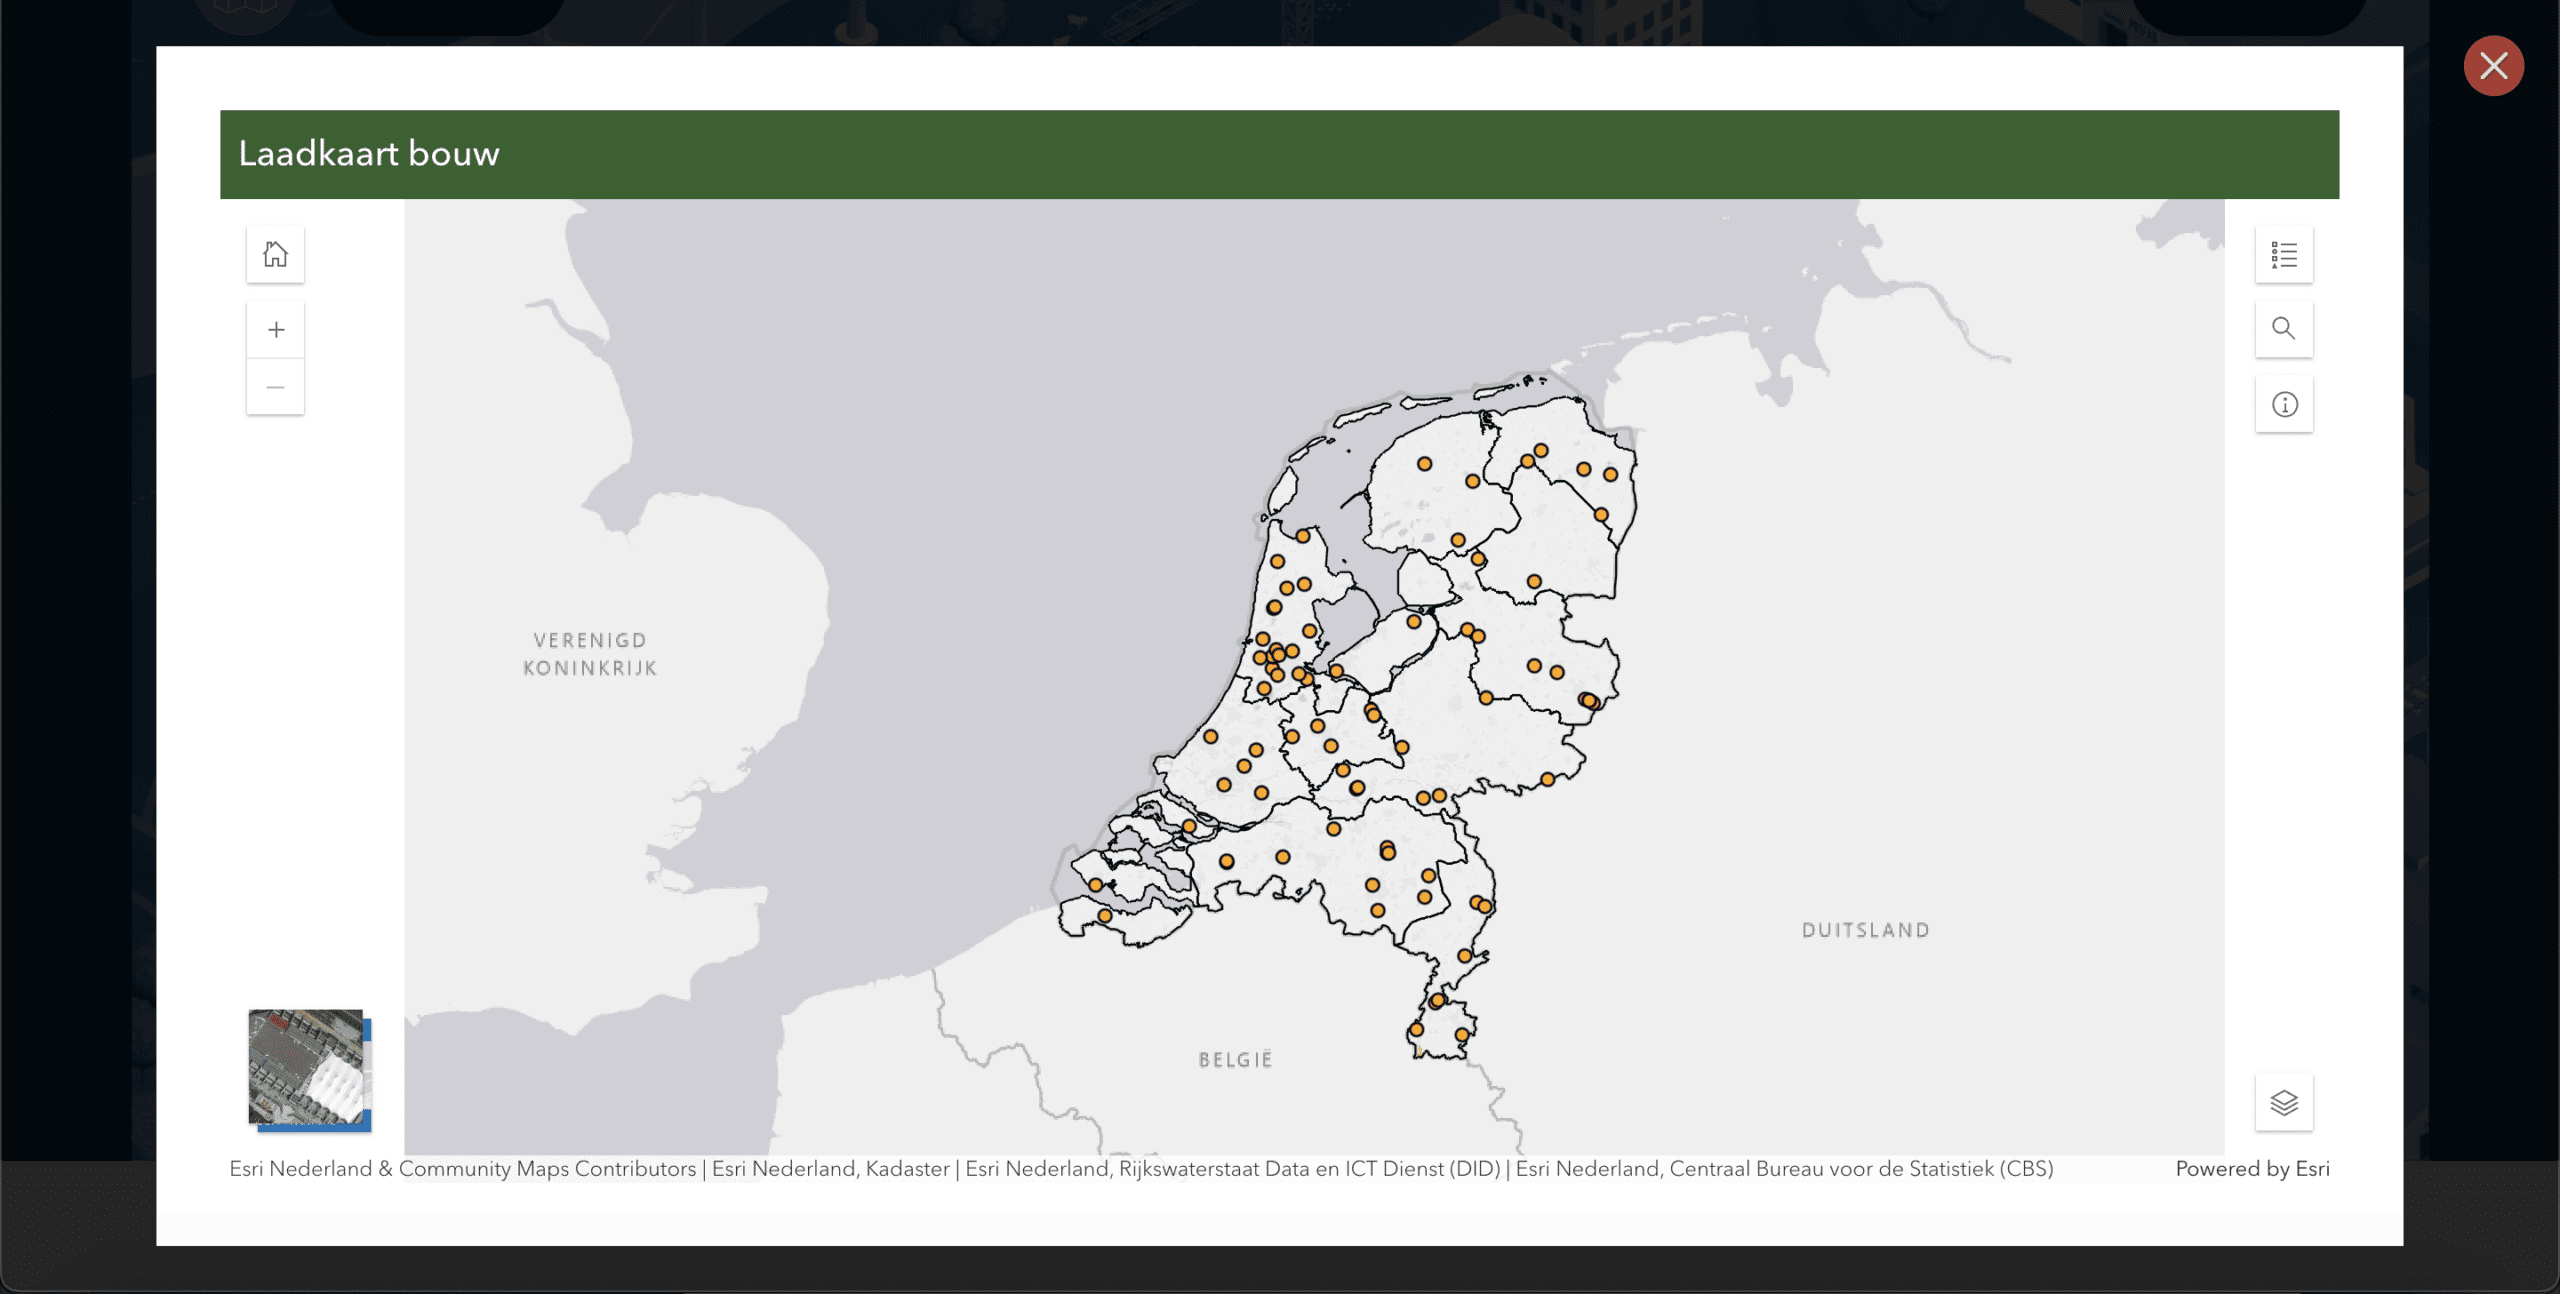Click the VERENIGD KONINKRIJK map label
This screenshot has width=2560, height=1294.
pos(590,654)
